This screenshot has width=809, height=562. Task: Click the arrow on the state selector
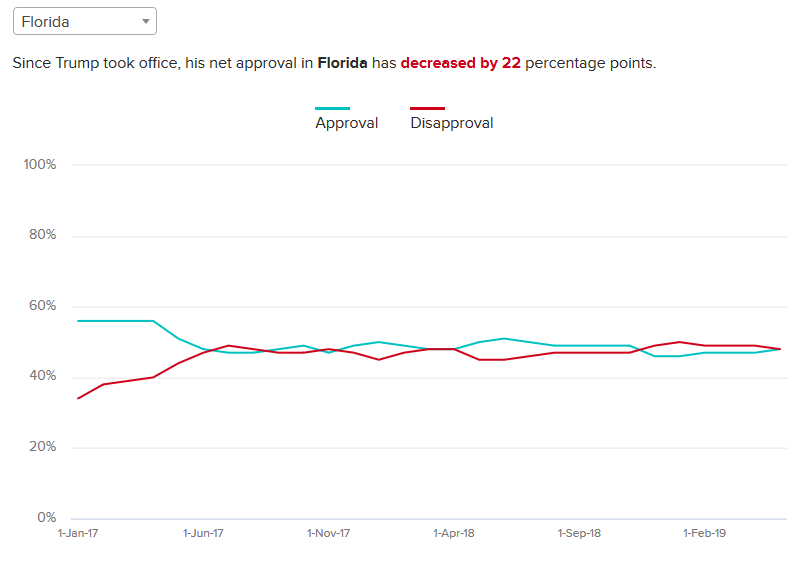[x=146, y=21]
